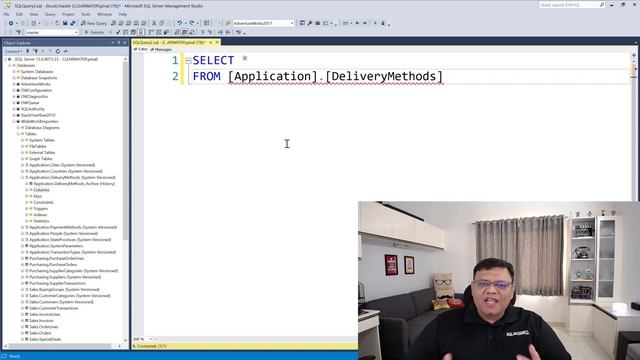Open the File menu
640x360 pixels.
[x=6, y=14]
